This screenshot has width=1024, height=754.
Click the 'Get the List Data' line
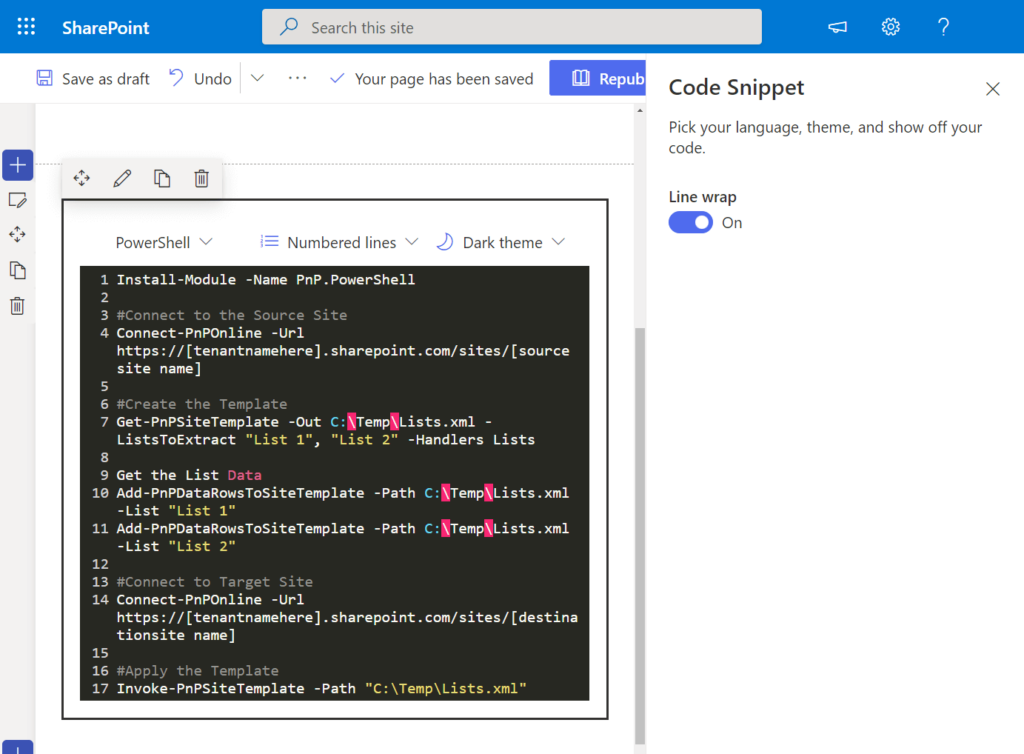coord(189,475)
